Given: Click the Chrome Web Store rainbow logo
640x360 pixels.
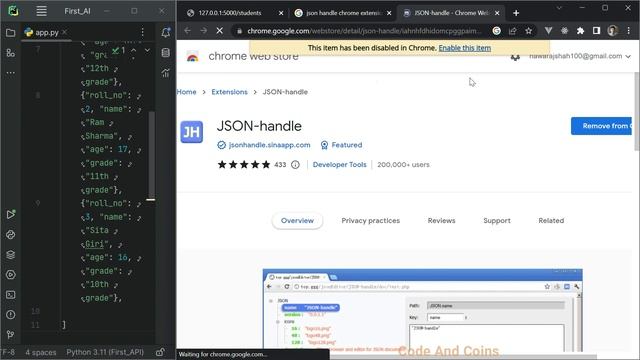Looking at the screenshot, I should click(x=192, y=57).
